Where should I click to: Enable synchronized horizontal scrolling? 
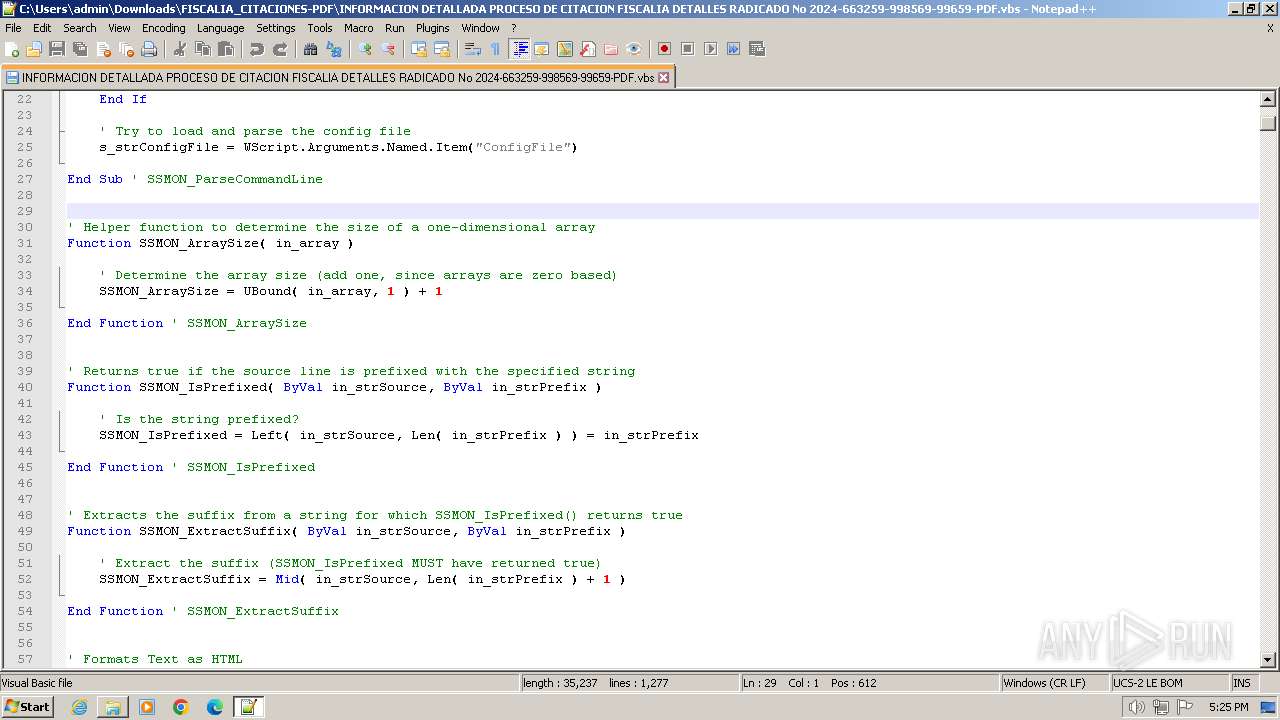tap(442, 49)
